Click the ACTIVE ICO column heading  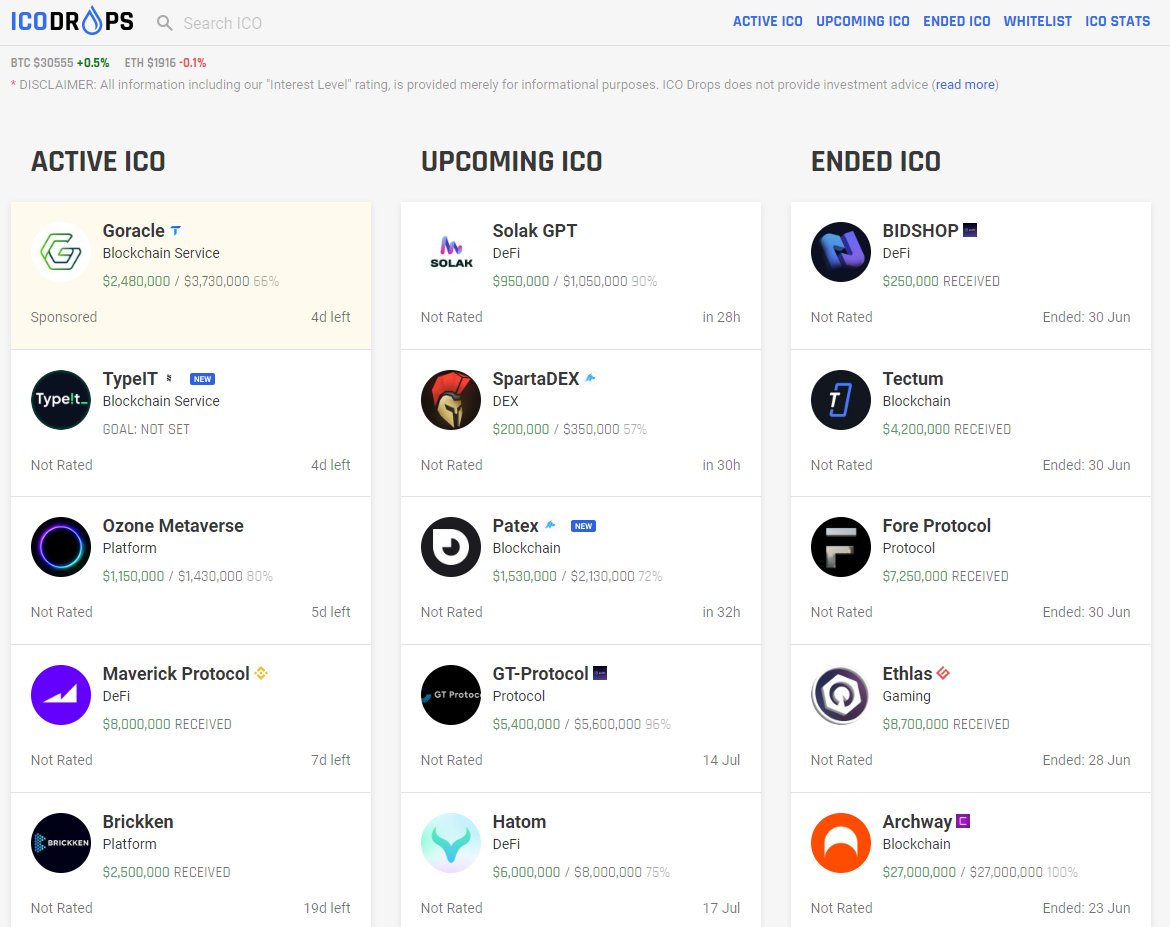pos(98,161)
